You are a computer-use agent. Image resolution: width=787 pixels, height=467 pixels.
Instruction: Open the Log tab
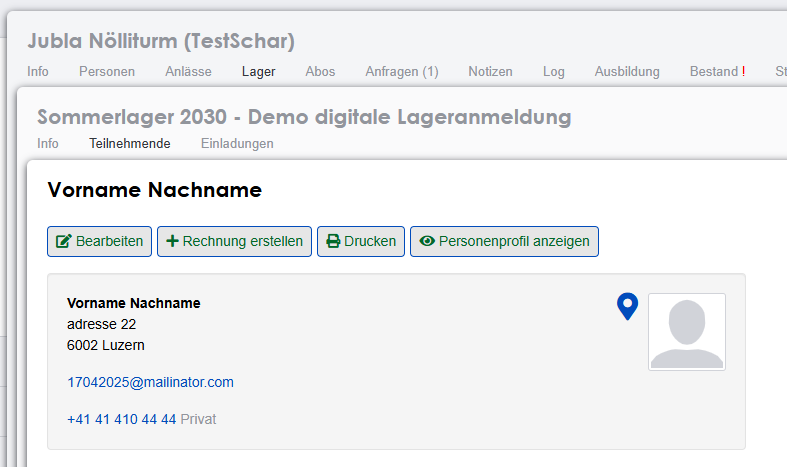coord(554,71)
